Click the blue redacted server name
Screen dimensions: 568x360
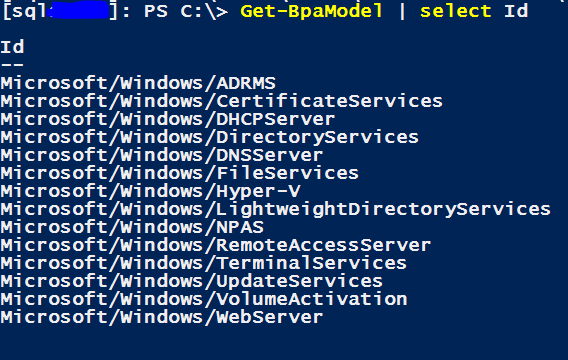[x=78, y=10]
